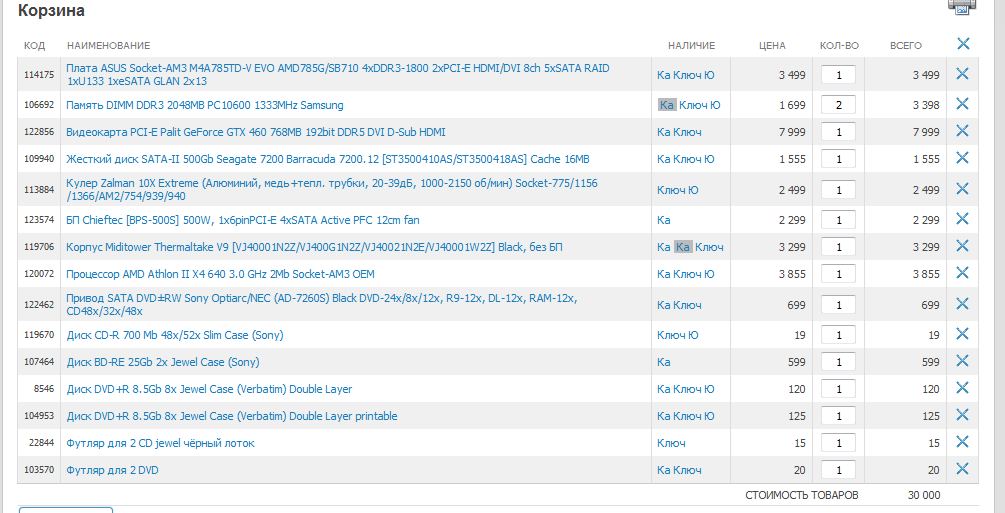The width and height of the screenshot is (1005, 513).
Task: Delete the BD-RE 25Gb disc row
Action: (962, 360)
